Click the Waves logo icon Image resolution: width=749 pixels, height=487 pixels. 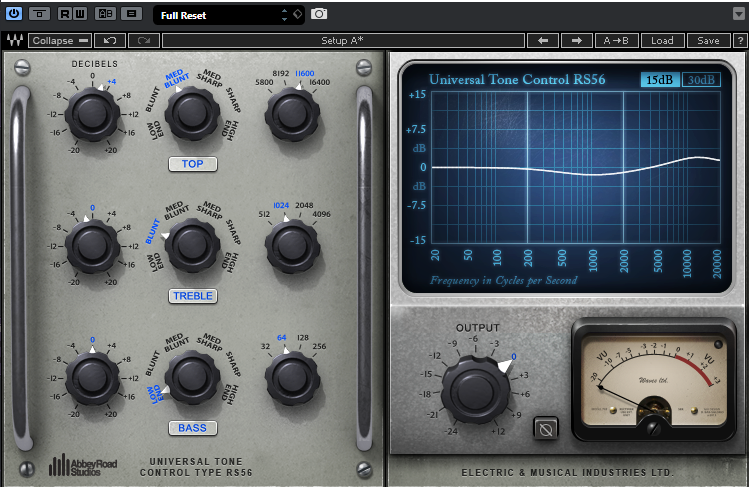[x=14, y=41]
